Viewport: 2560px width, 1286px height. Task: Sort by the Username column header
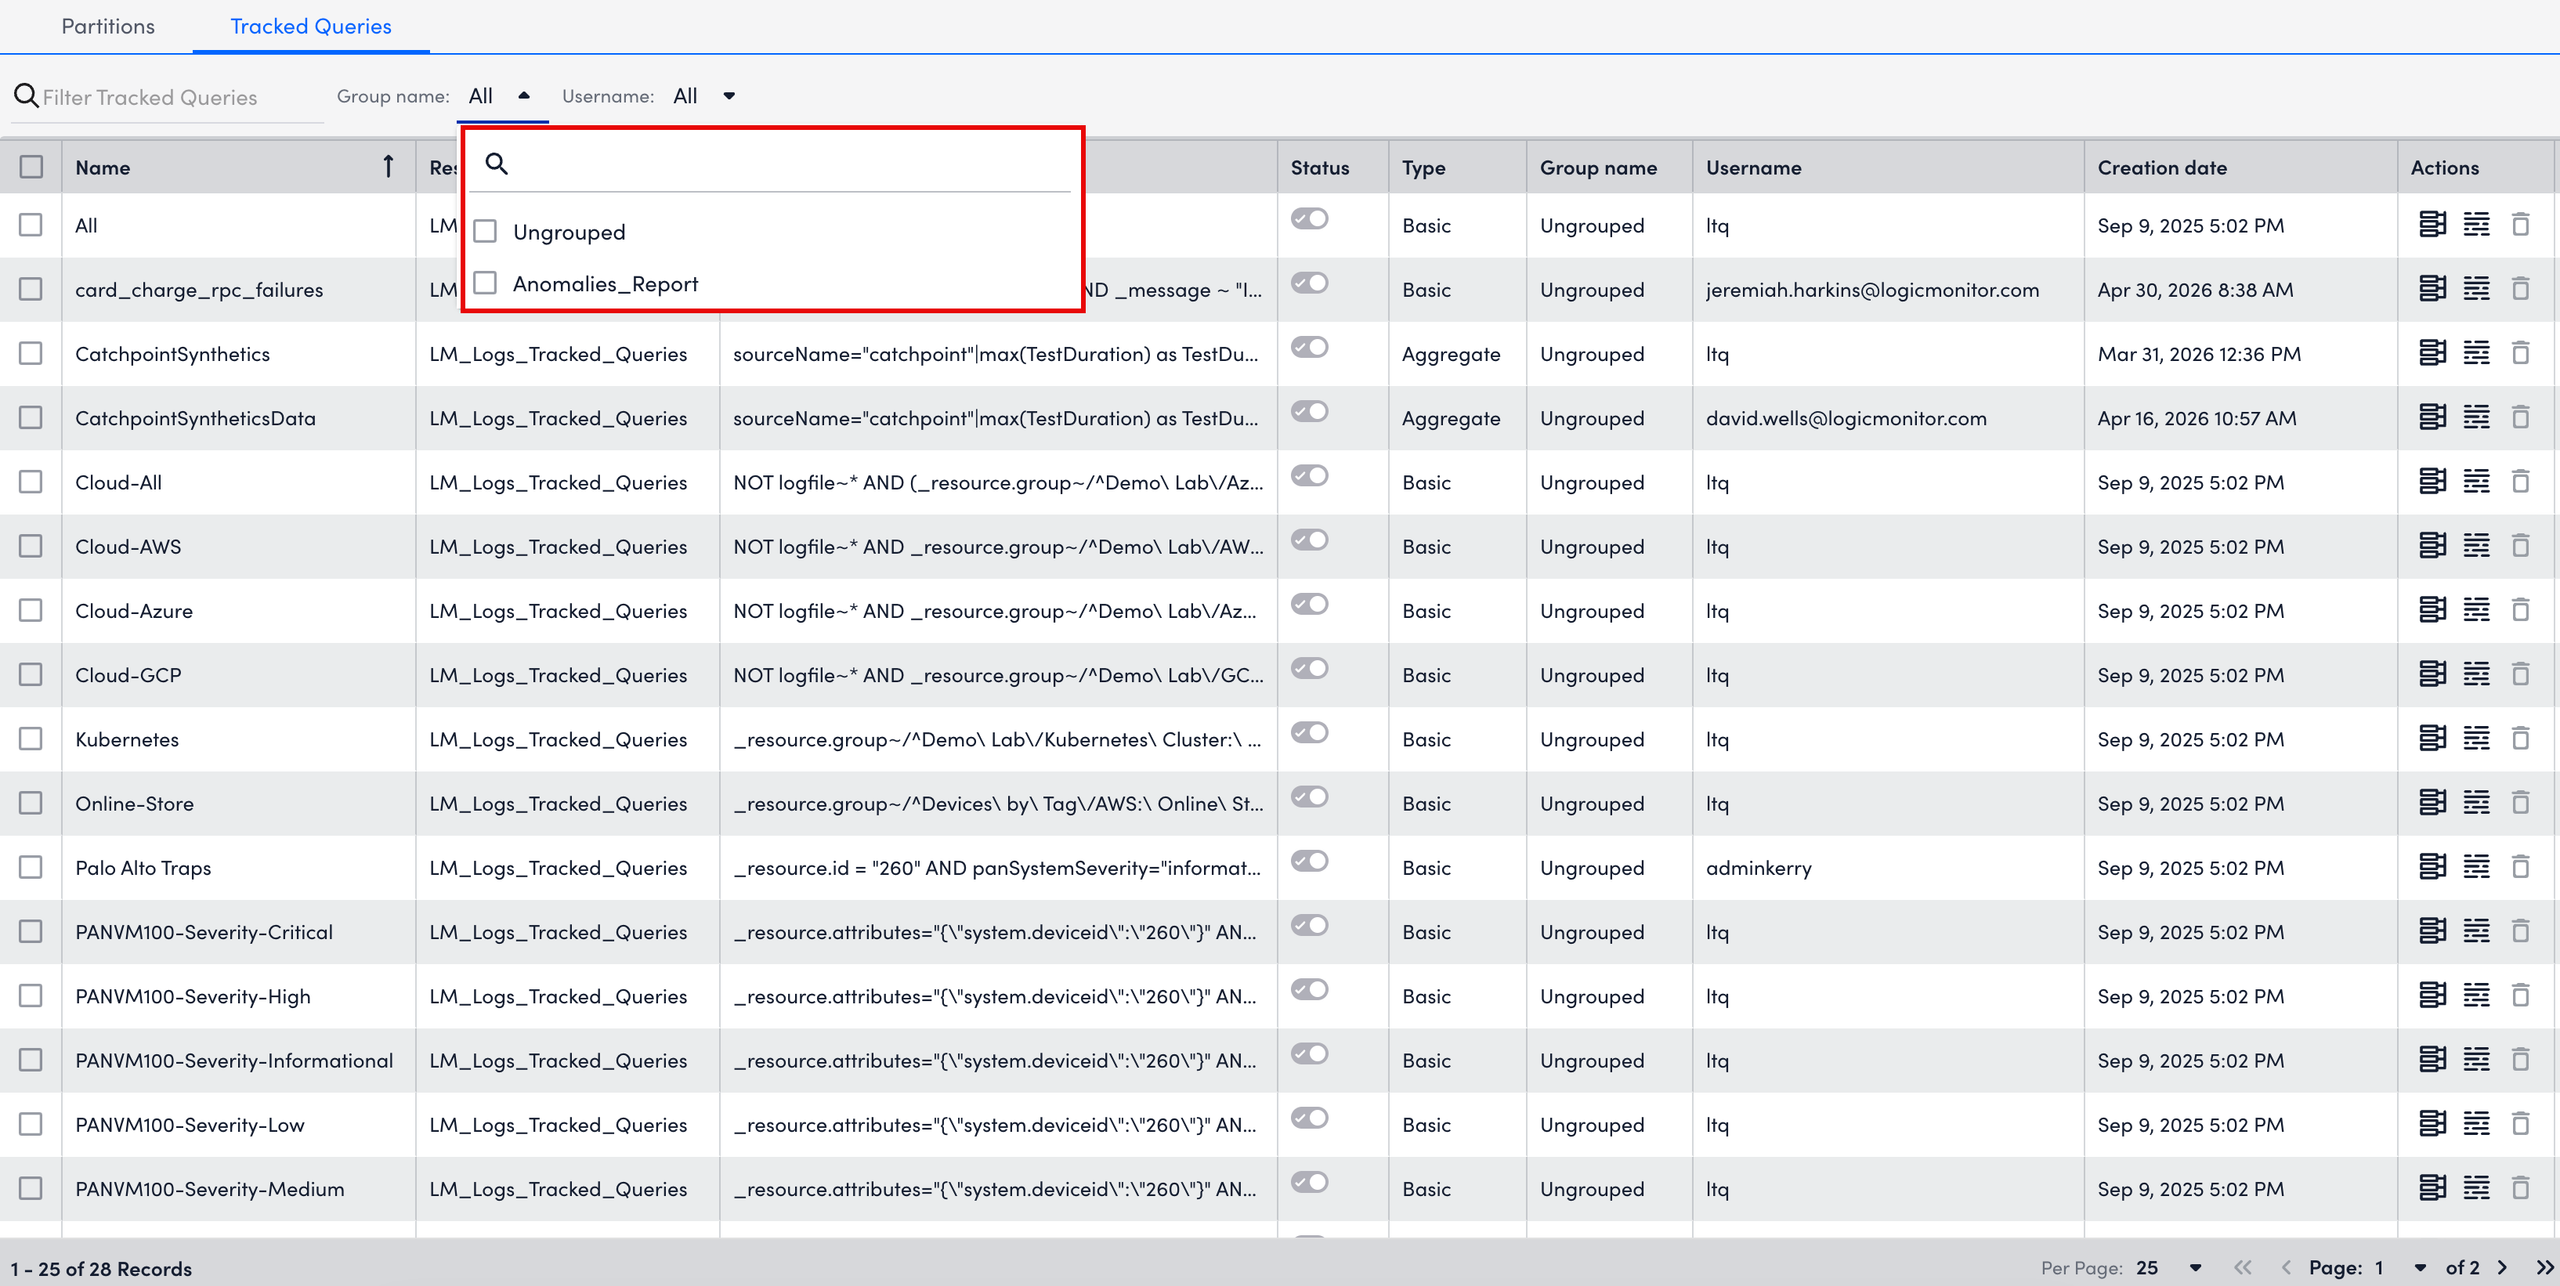(x=1754, y=167)
